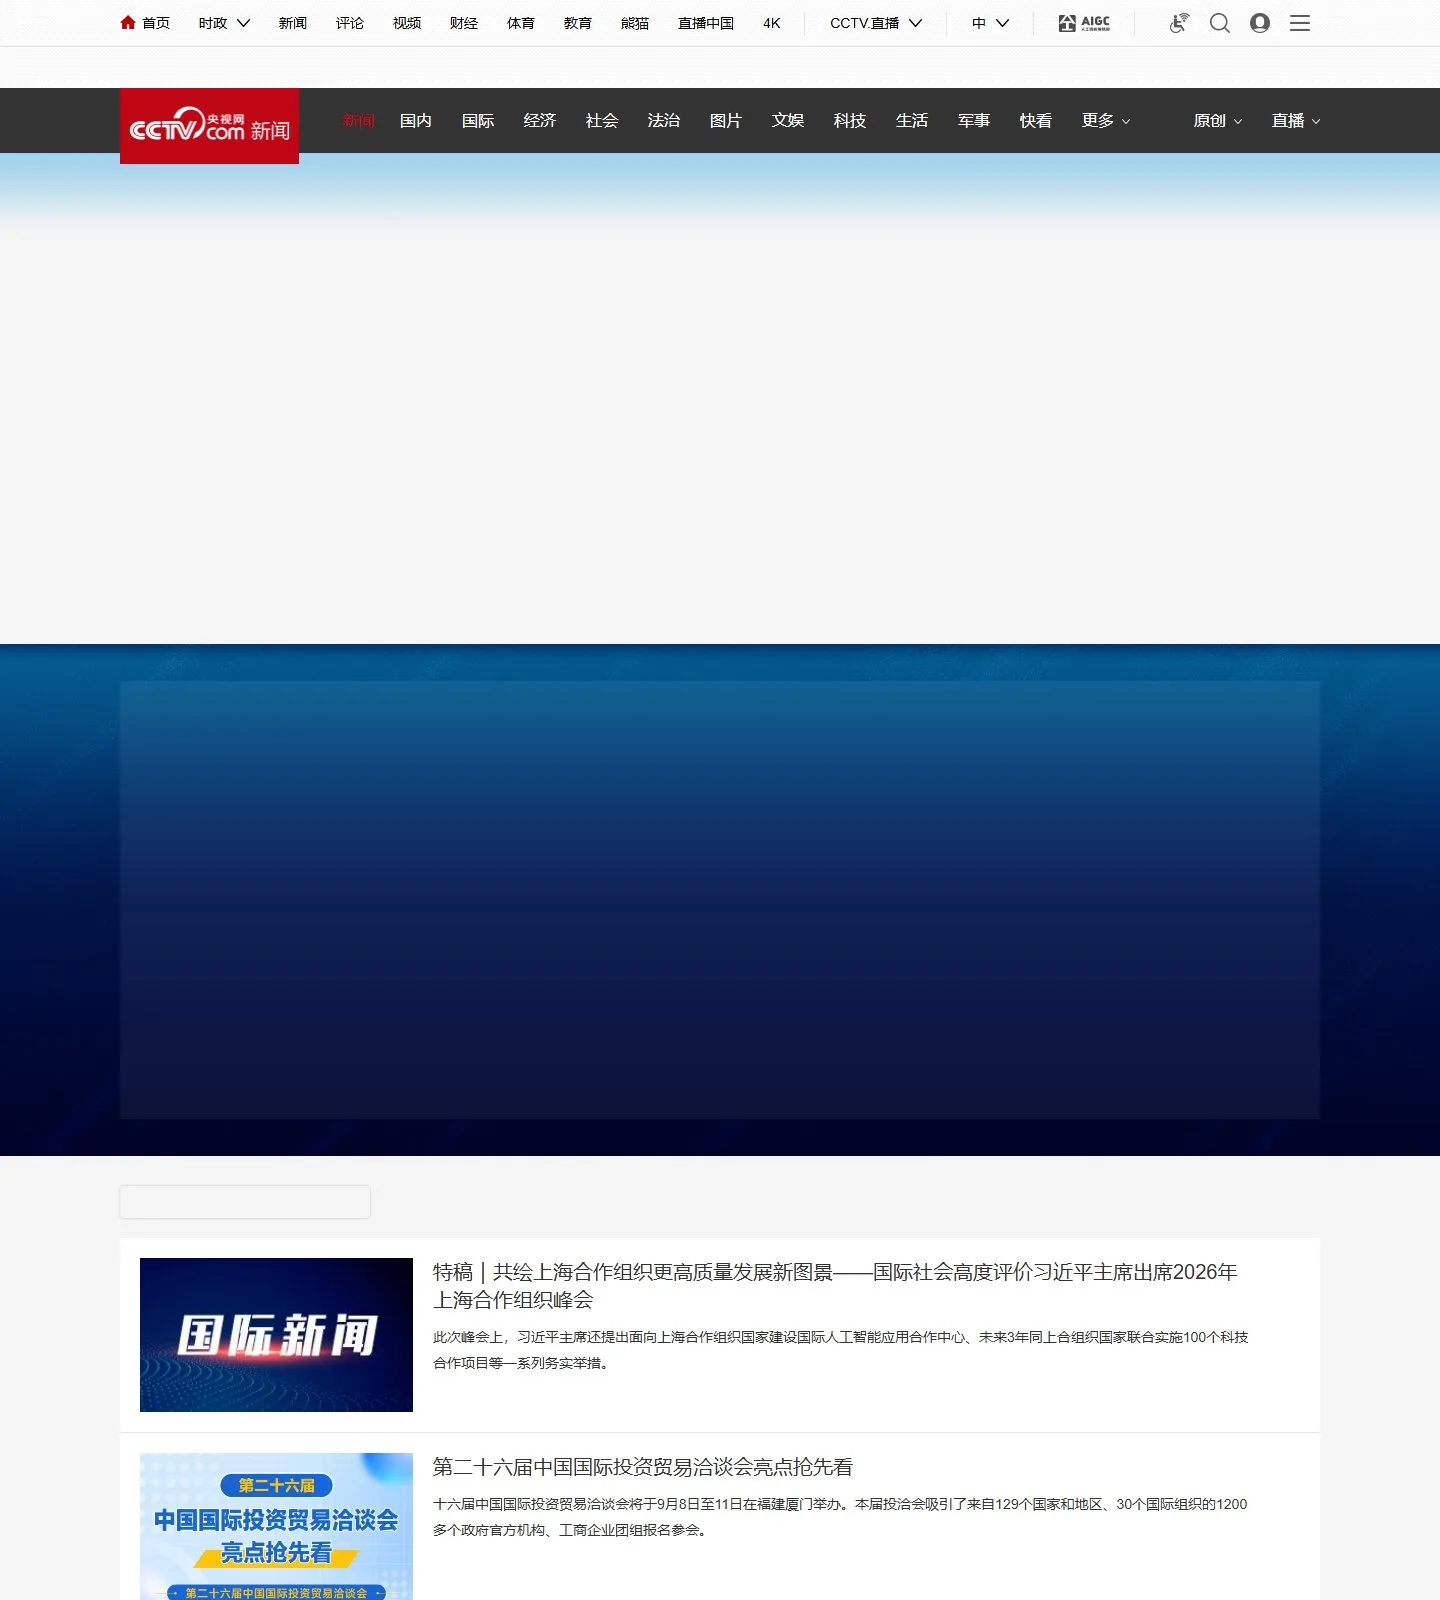The image size is (1440, 1600).
Task: Open the user account avatar icon
Action: click(x=1260, y=23)
